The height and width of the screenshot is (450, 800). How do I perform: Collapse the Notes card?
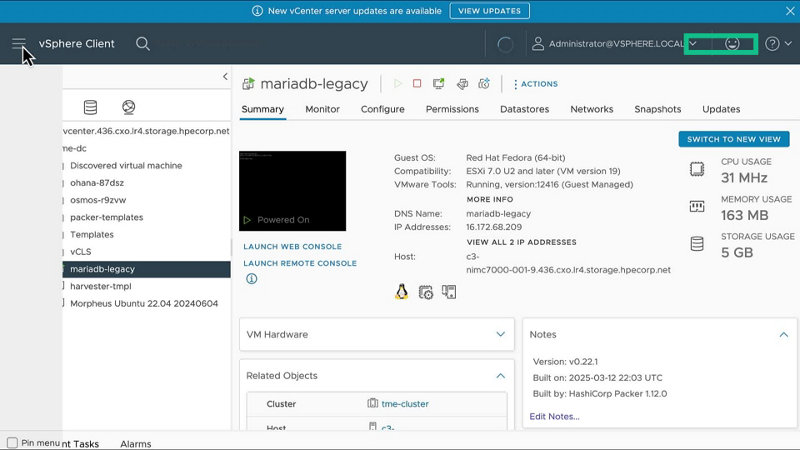(x=784, y=334)
